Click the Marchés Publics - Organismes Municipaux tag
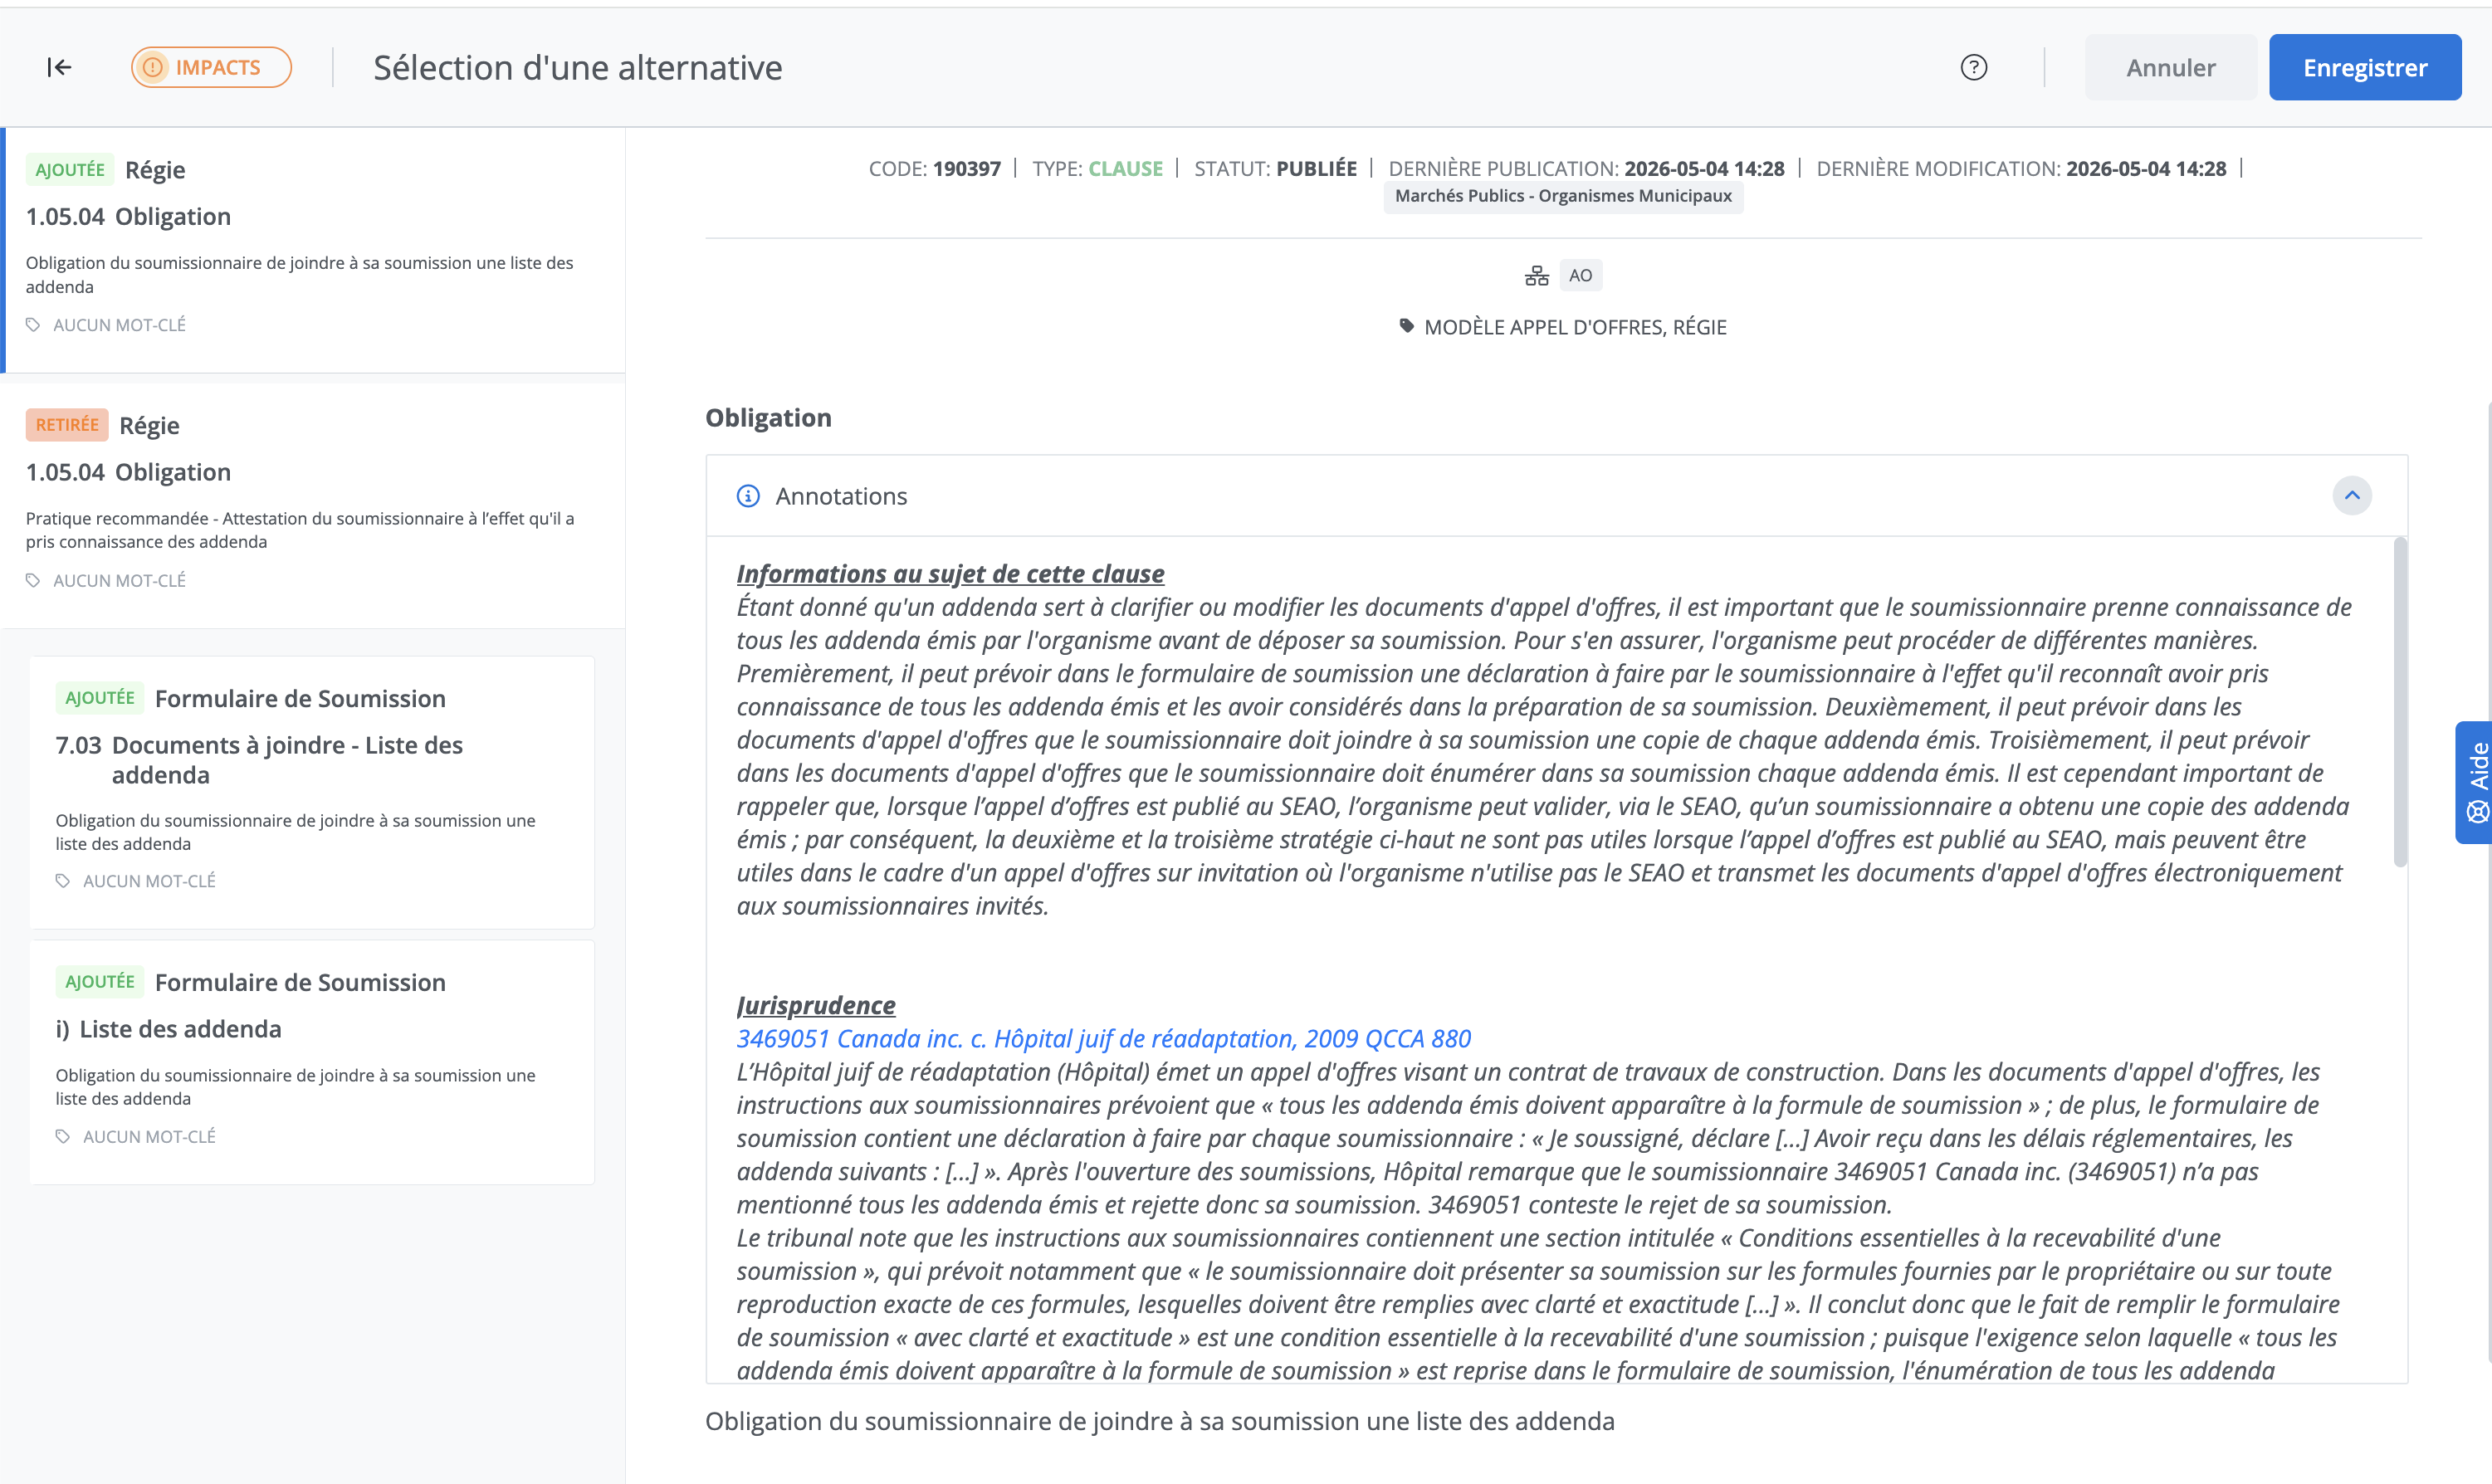 [x=1562, y=196]
